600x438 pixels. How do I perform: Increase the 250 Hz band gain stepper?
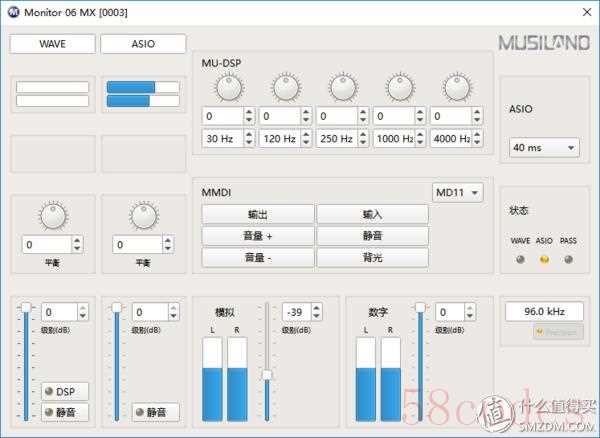tap(363, 112)
